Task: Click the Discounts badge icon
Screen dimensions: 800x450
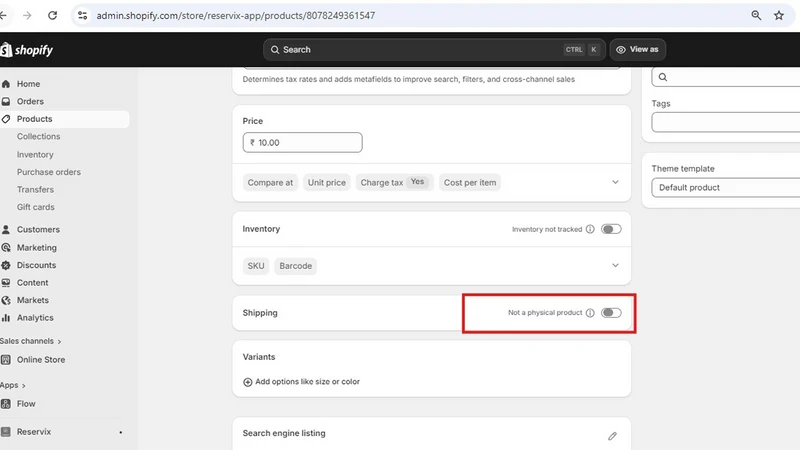Action: click(x=6, y=265)
